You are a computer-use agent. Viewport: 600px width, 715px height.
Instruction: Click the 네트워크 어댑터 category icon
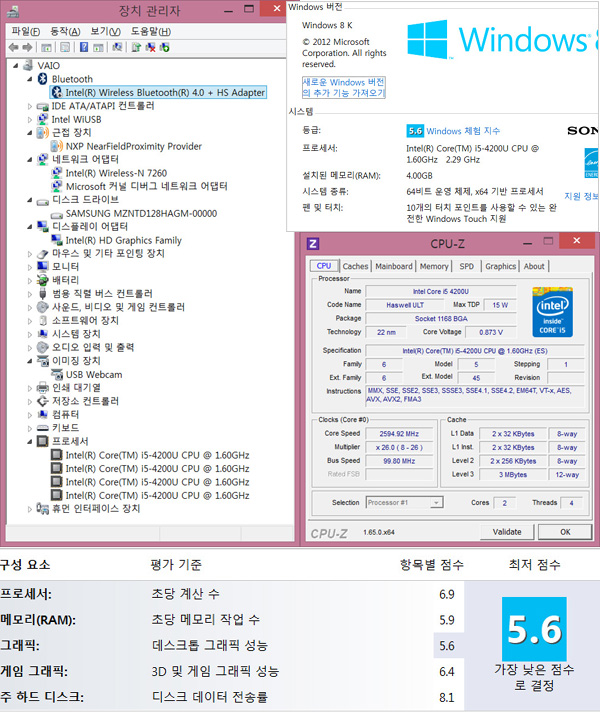[x=42, y=159]
